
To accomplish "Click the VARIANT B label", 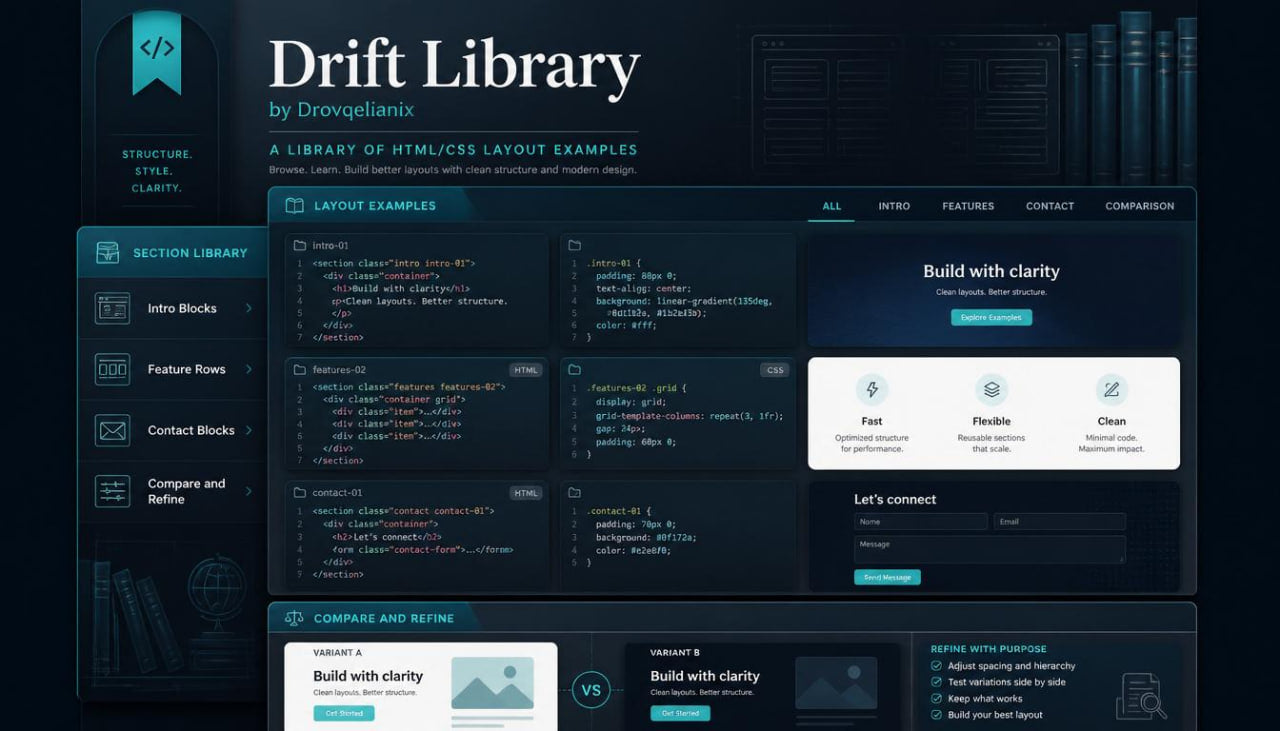I will click(x=675, y=653).
